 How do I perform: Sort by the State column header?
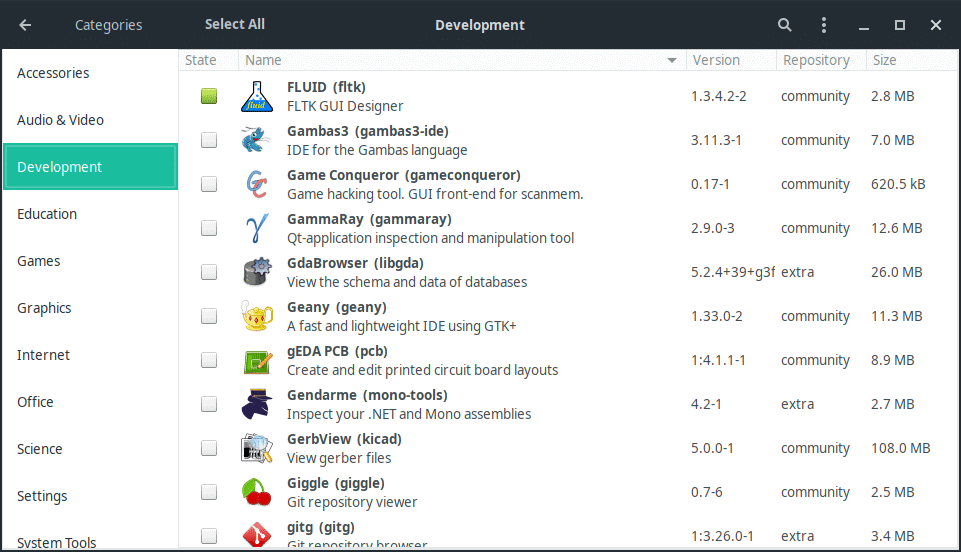click(208, 60)
